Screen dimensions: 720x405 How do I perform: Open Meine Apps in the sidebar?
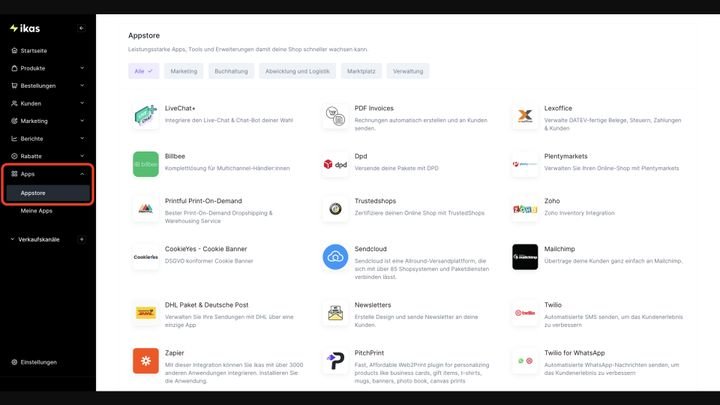(37, 211)
